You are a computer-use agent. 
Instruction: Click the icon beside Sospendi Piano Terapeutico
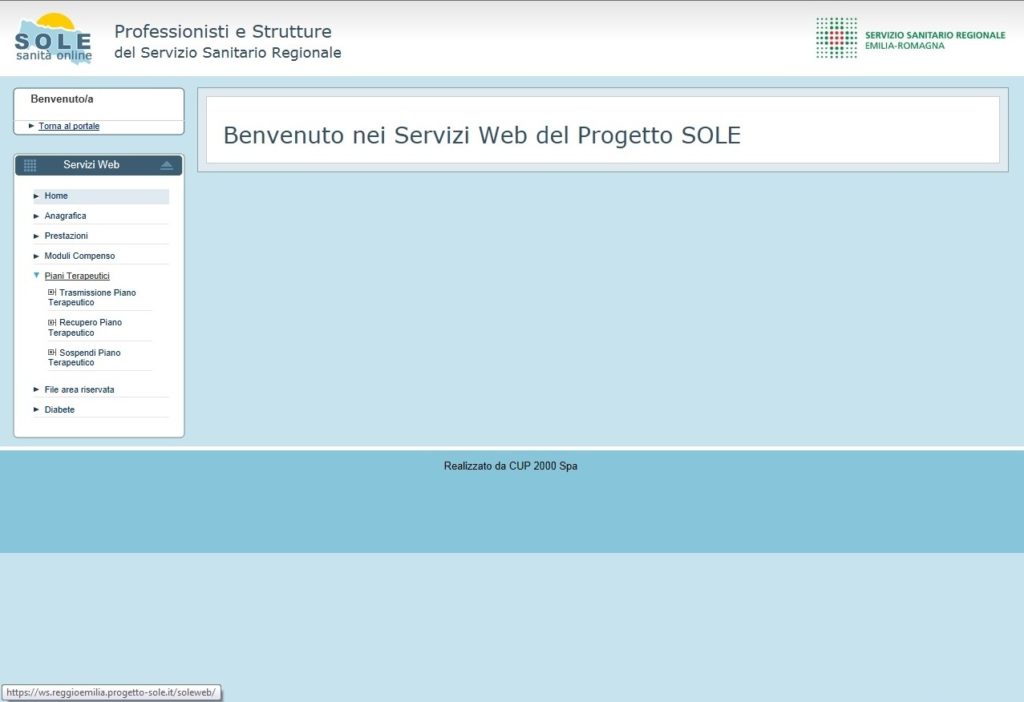pos(52,352)
